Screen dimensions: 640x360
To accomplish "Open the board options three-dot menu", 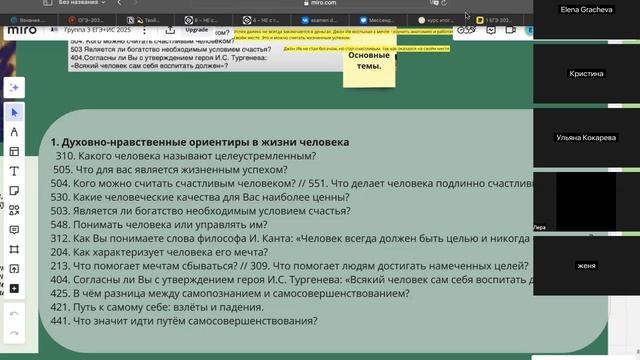I will (x=144, y=31).
